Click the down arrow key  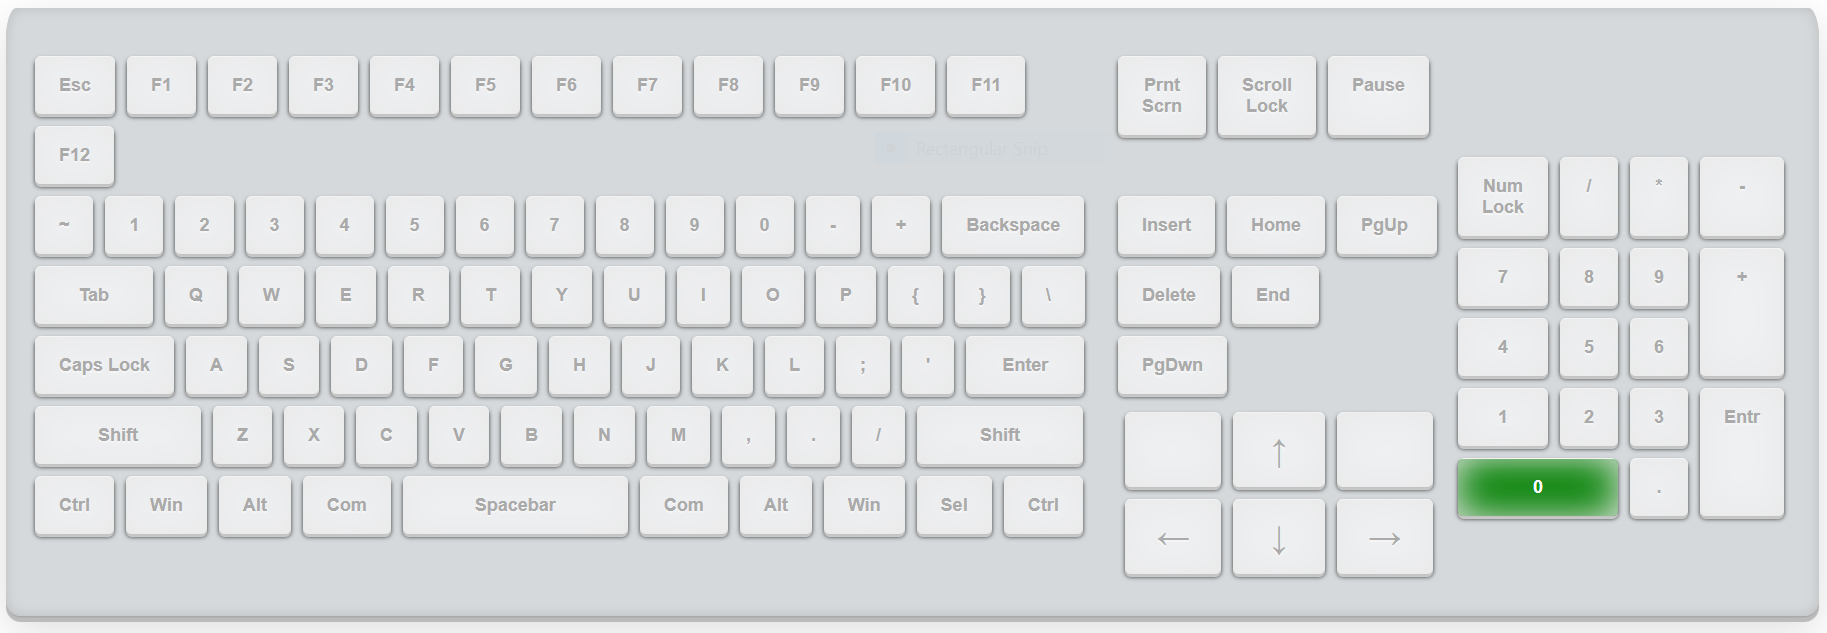[x=1278, y=538]
